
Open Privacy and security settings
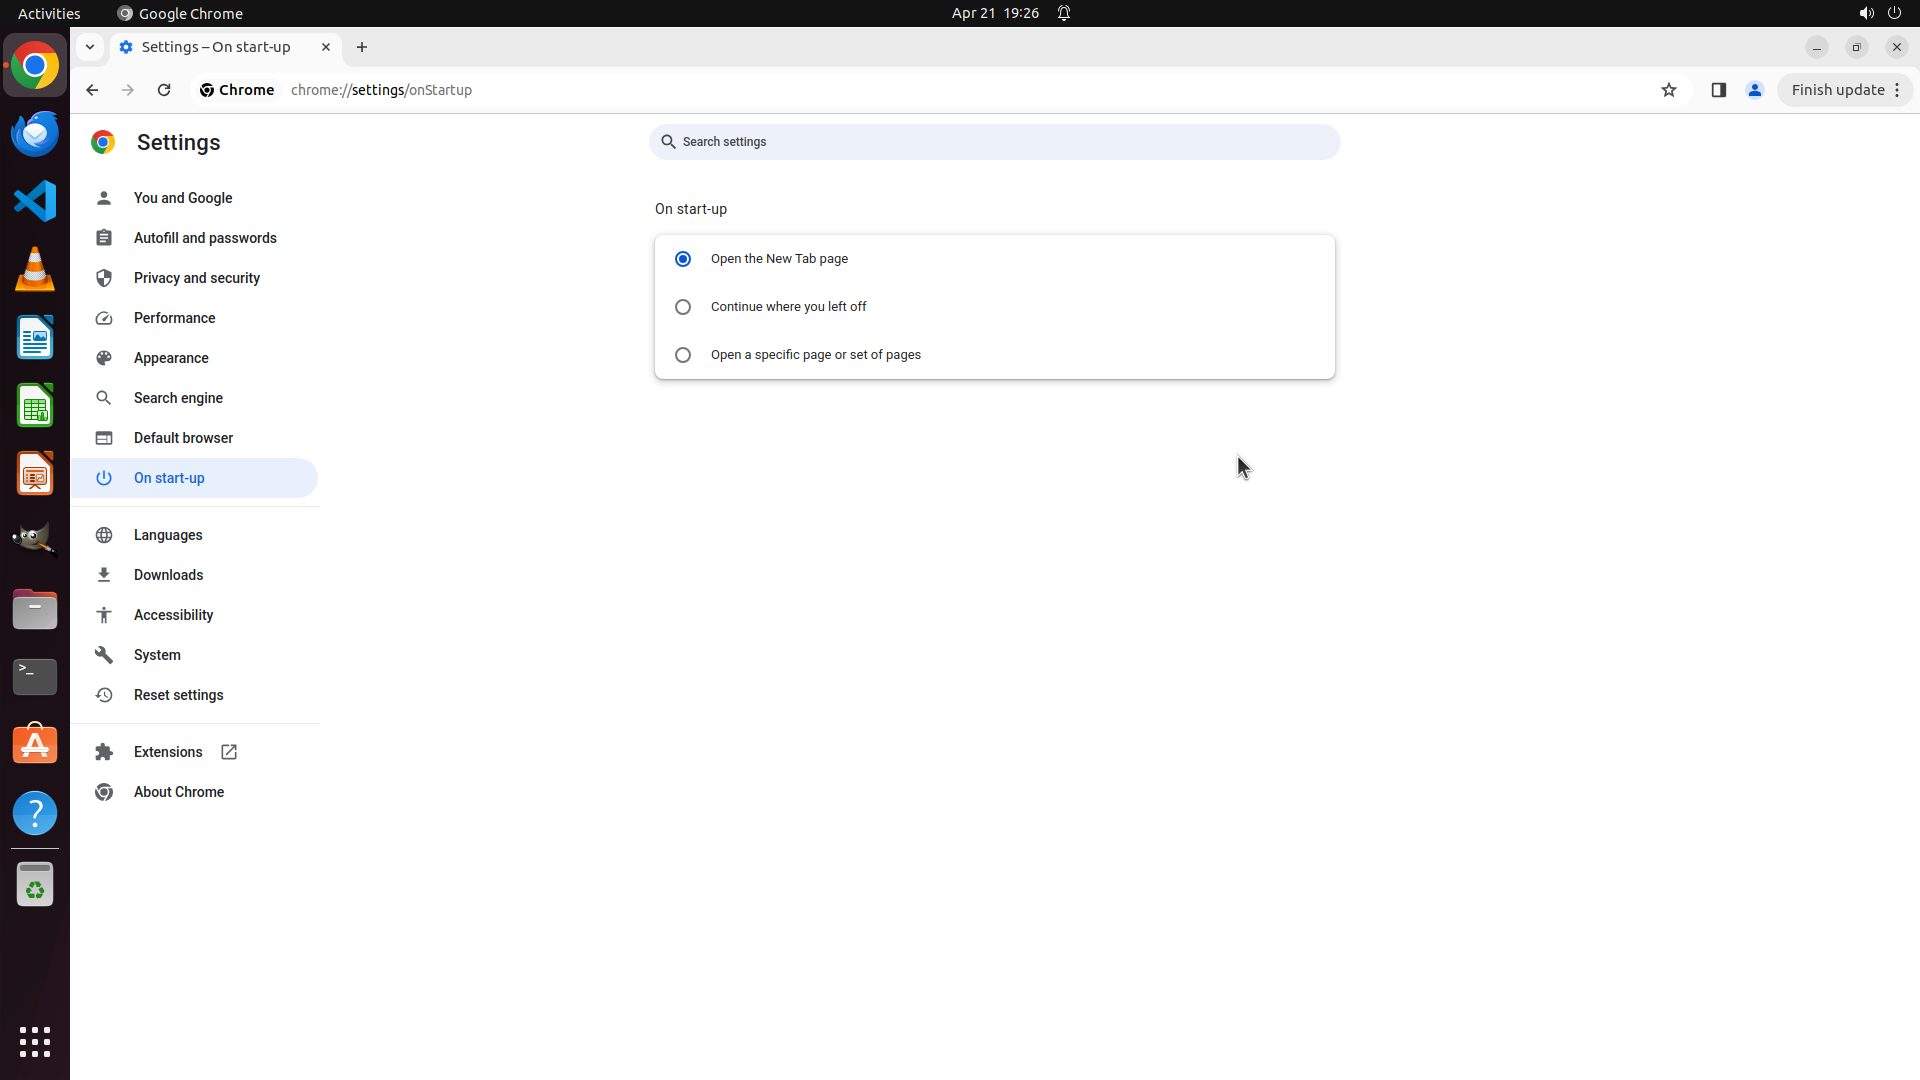pyautogui.click(x=196, y=278)
